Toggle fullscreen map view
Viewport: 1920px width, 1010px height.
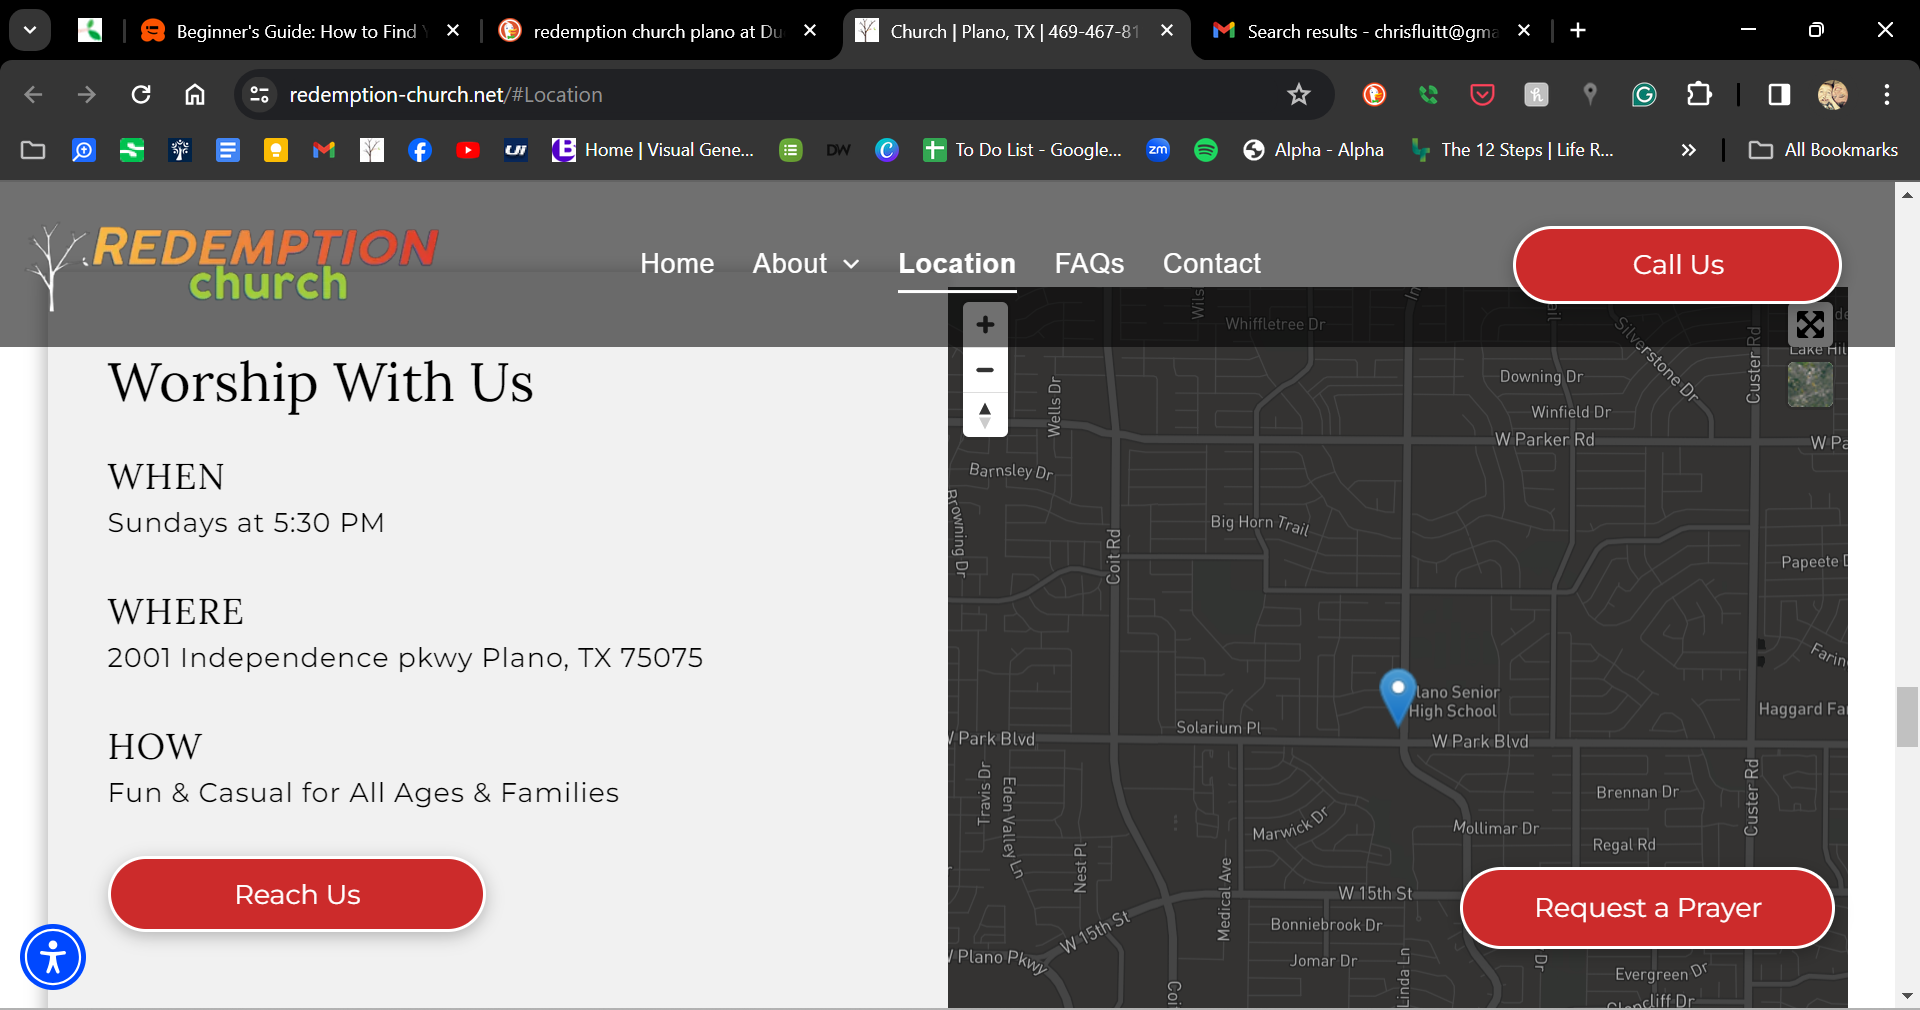[x=1810, y=325]
